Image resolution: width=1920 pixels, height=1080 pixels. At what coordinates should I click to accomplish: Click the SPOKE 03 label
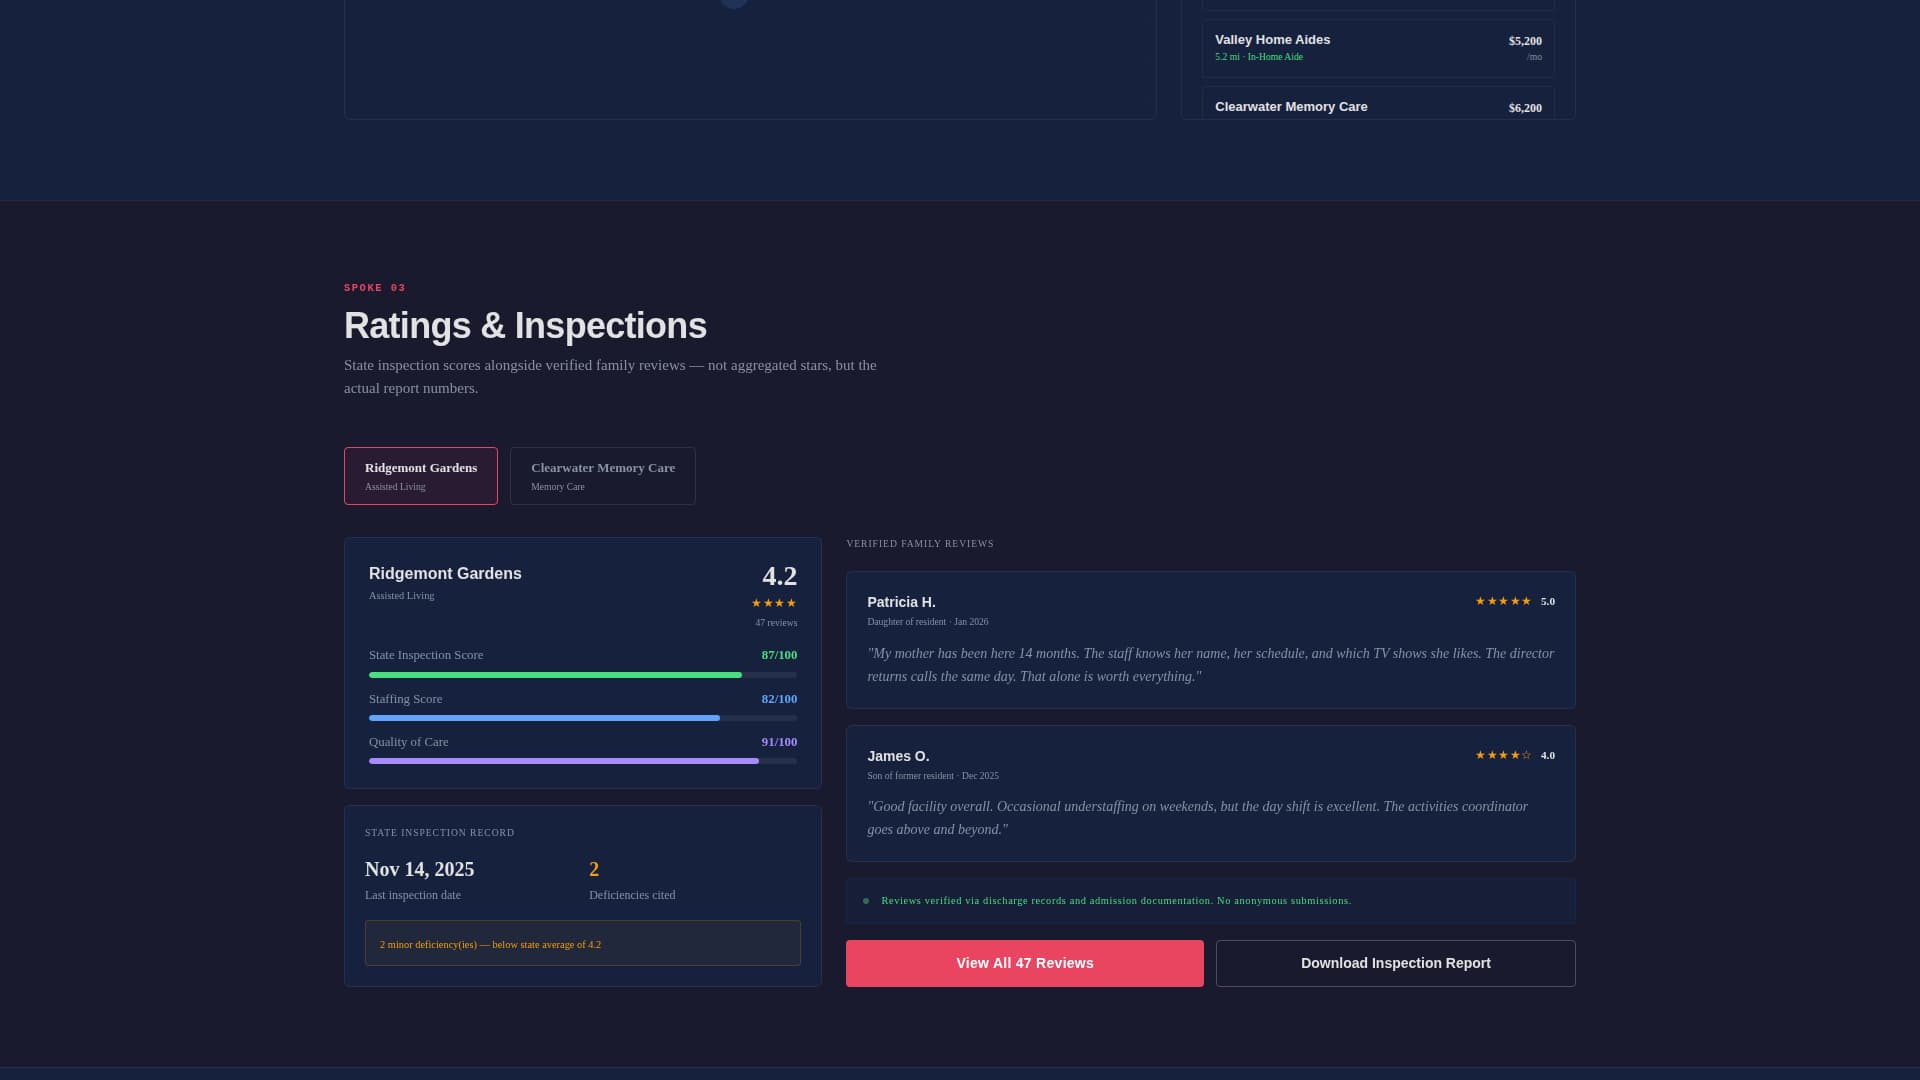pos(375,288)
